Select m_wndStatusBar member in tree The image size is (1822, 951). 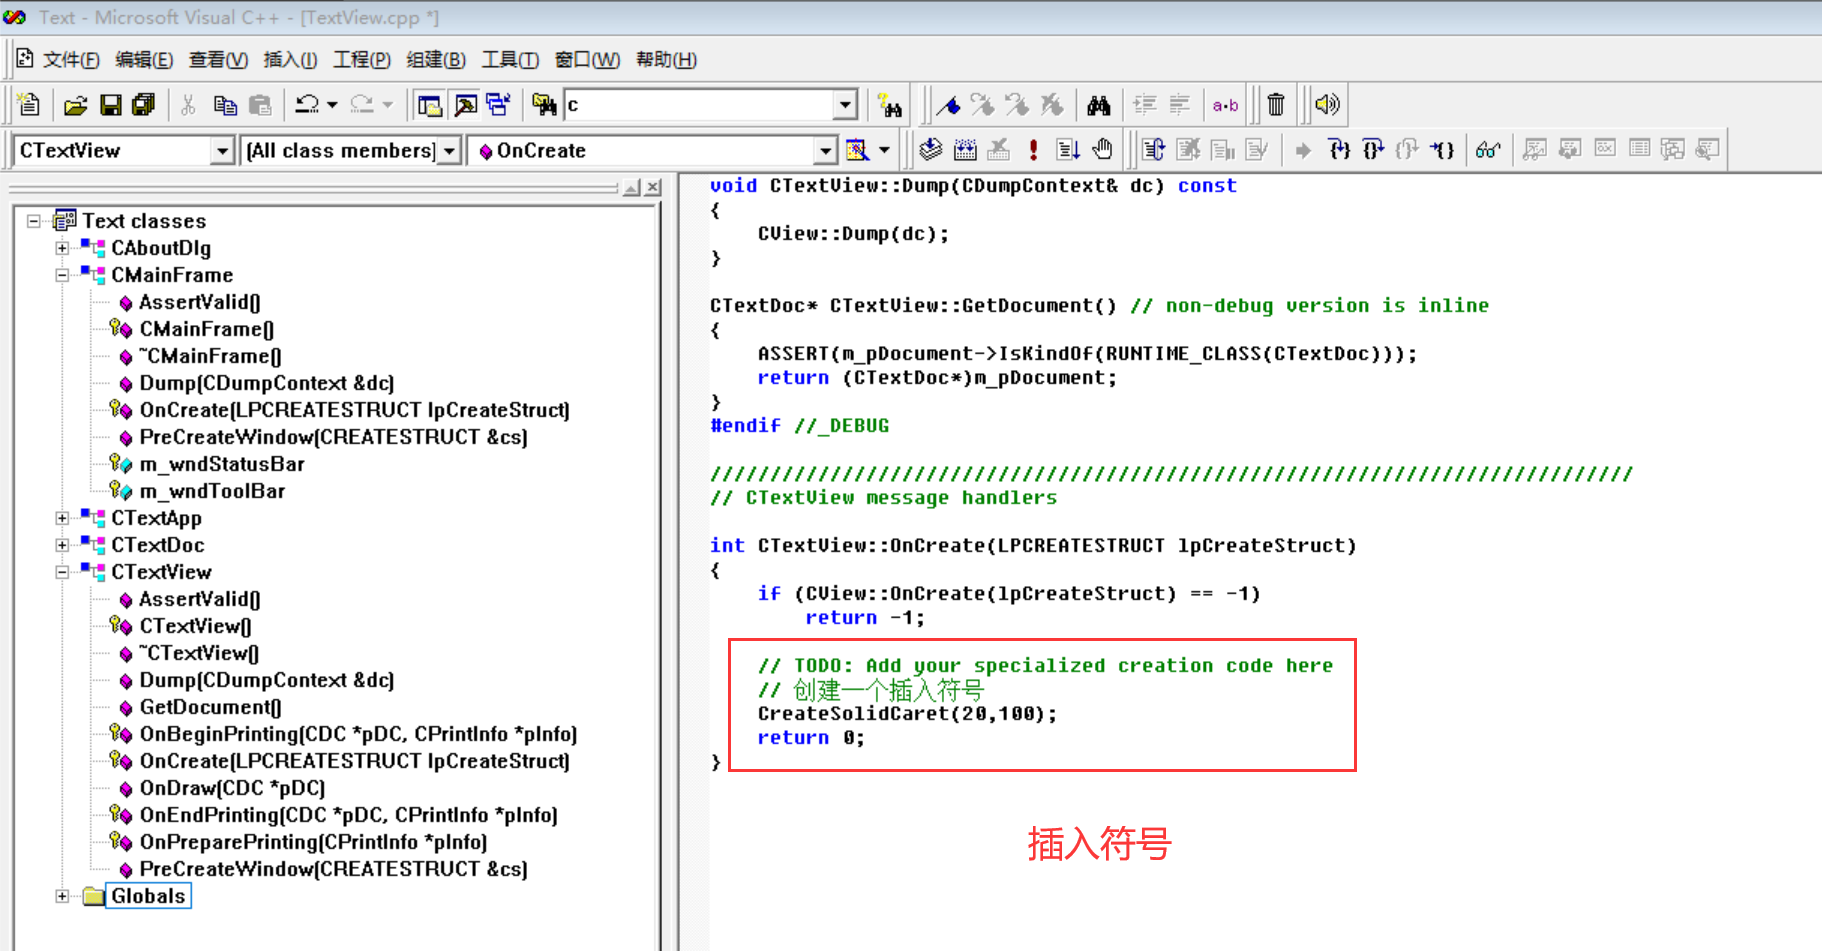click(x=222, y=464)
